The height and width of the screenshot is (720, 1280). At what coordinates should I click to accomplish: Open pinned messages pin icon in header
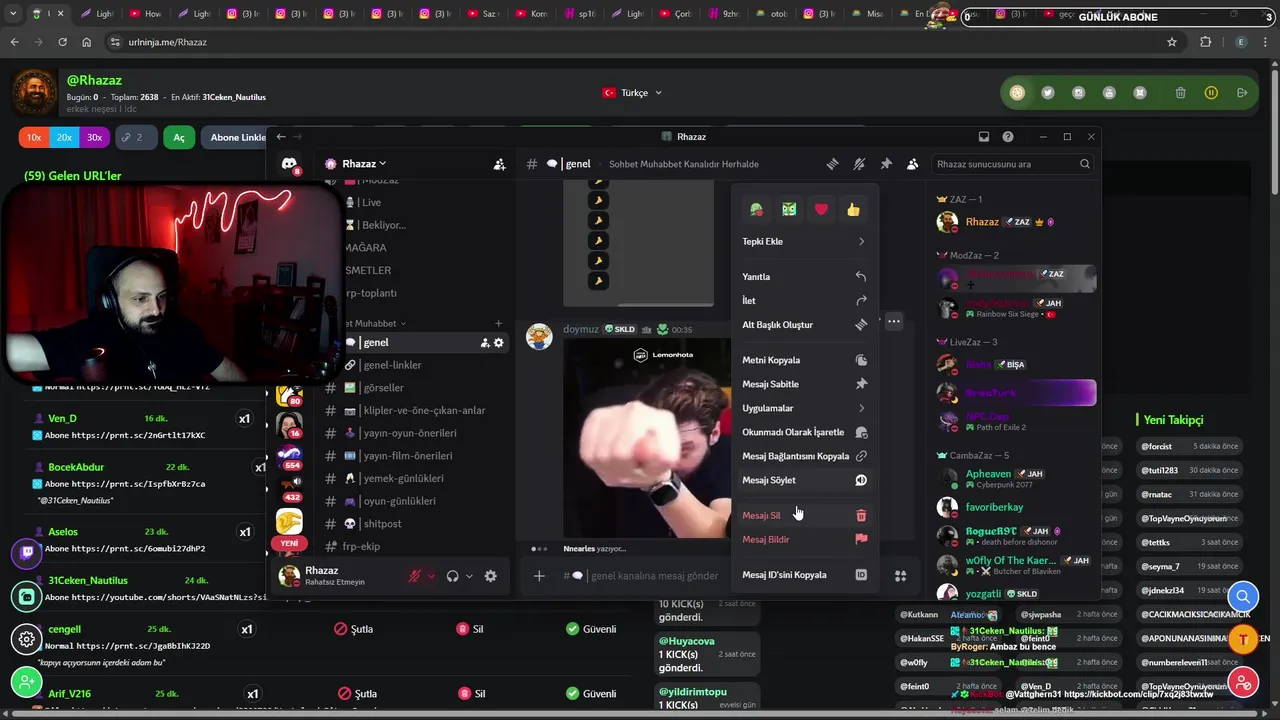click(x=886, y=164)
